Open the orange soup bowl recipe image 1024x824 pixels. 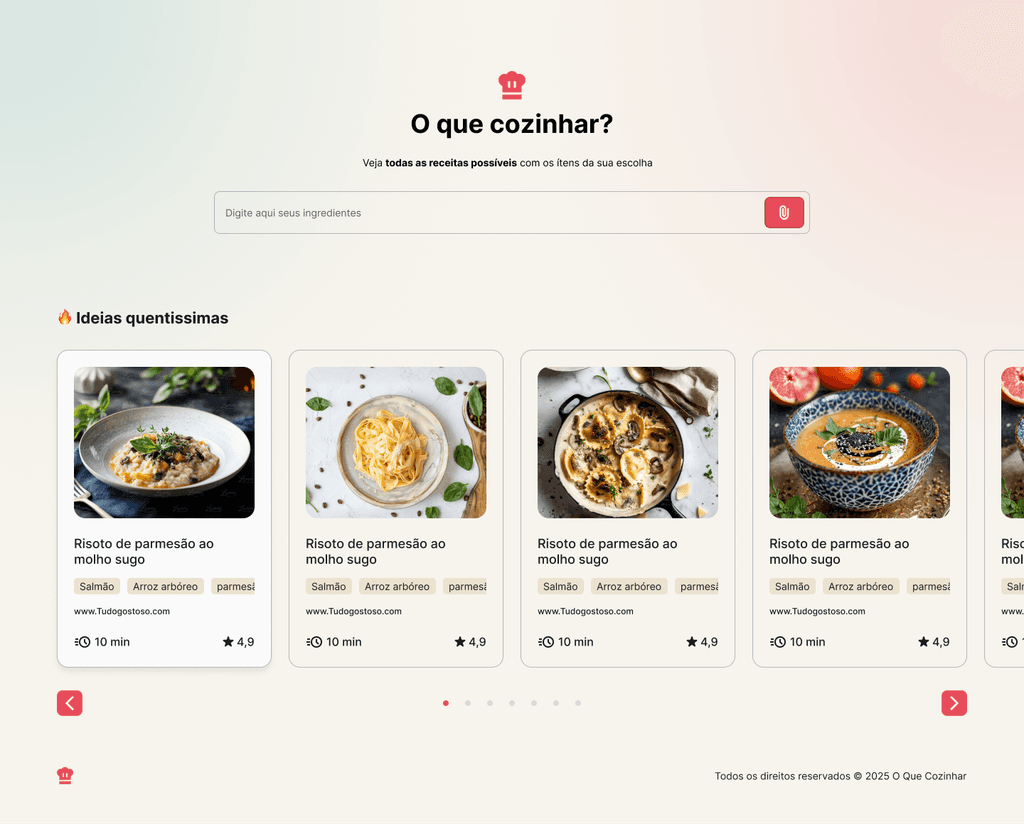[x=859, y=443]
